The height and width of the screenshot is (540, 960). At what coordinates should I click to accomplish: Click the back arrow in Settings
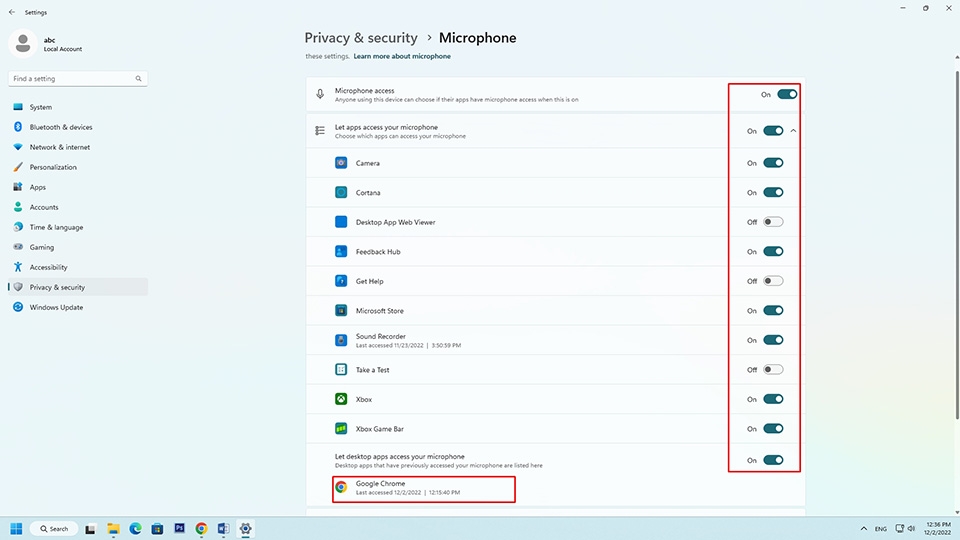pyautogui.click(x=12, y=12)
